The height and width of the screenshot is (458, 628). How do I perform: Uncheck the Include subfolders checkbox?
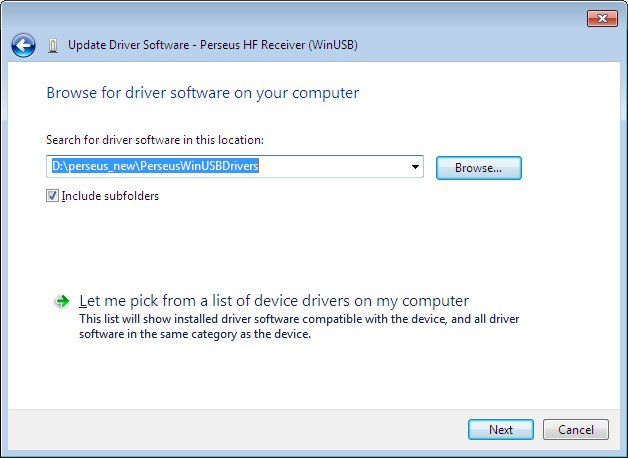coord(52,196)
